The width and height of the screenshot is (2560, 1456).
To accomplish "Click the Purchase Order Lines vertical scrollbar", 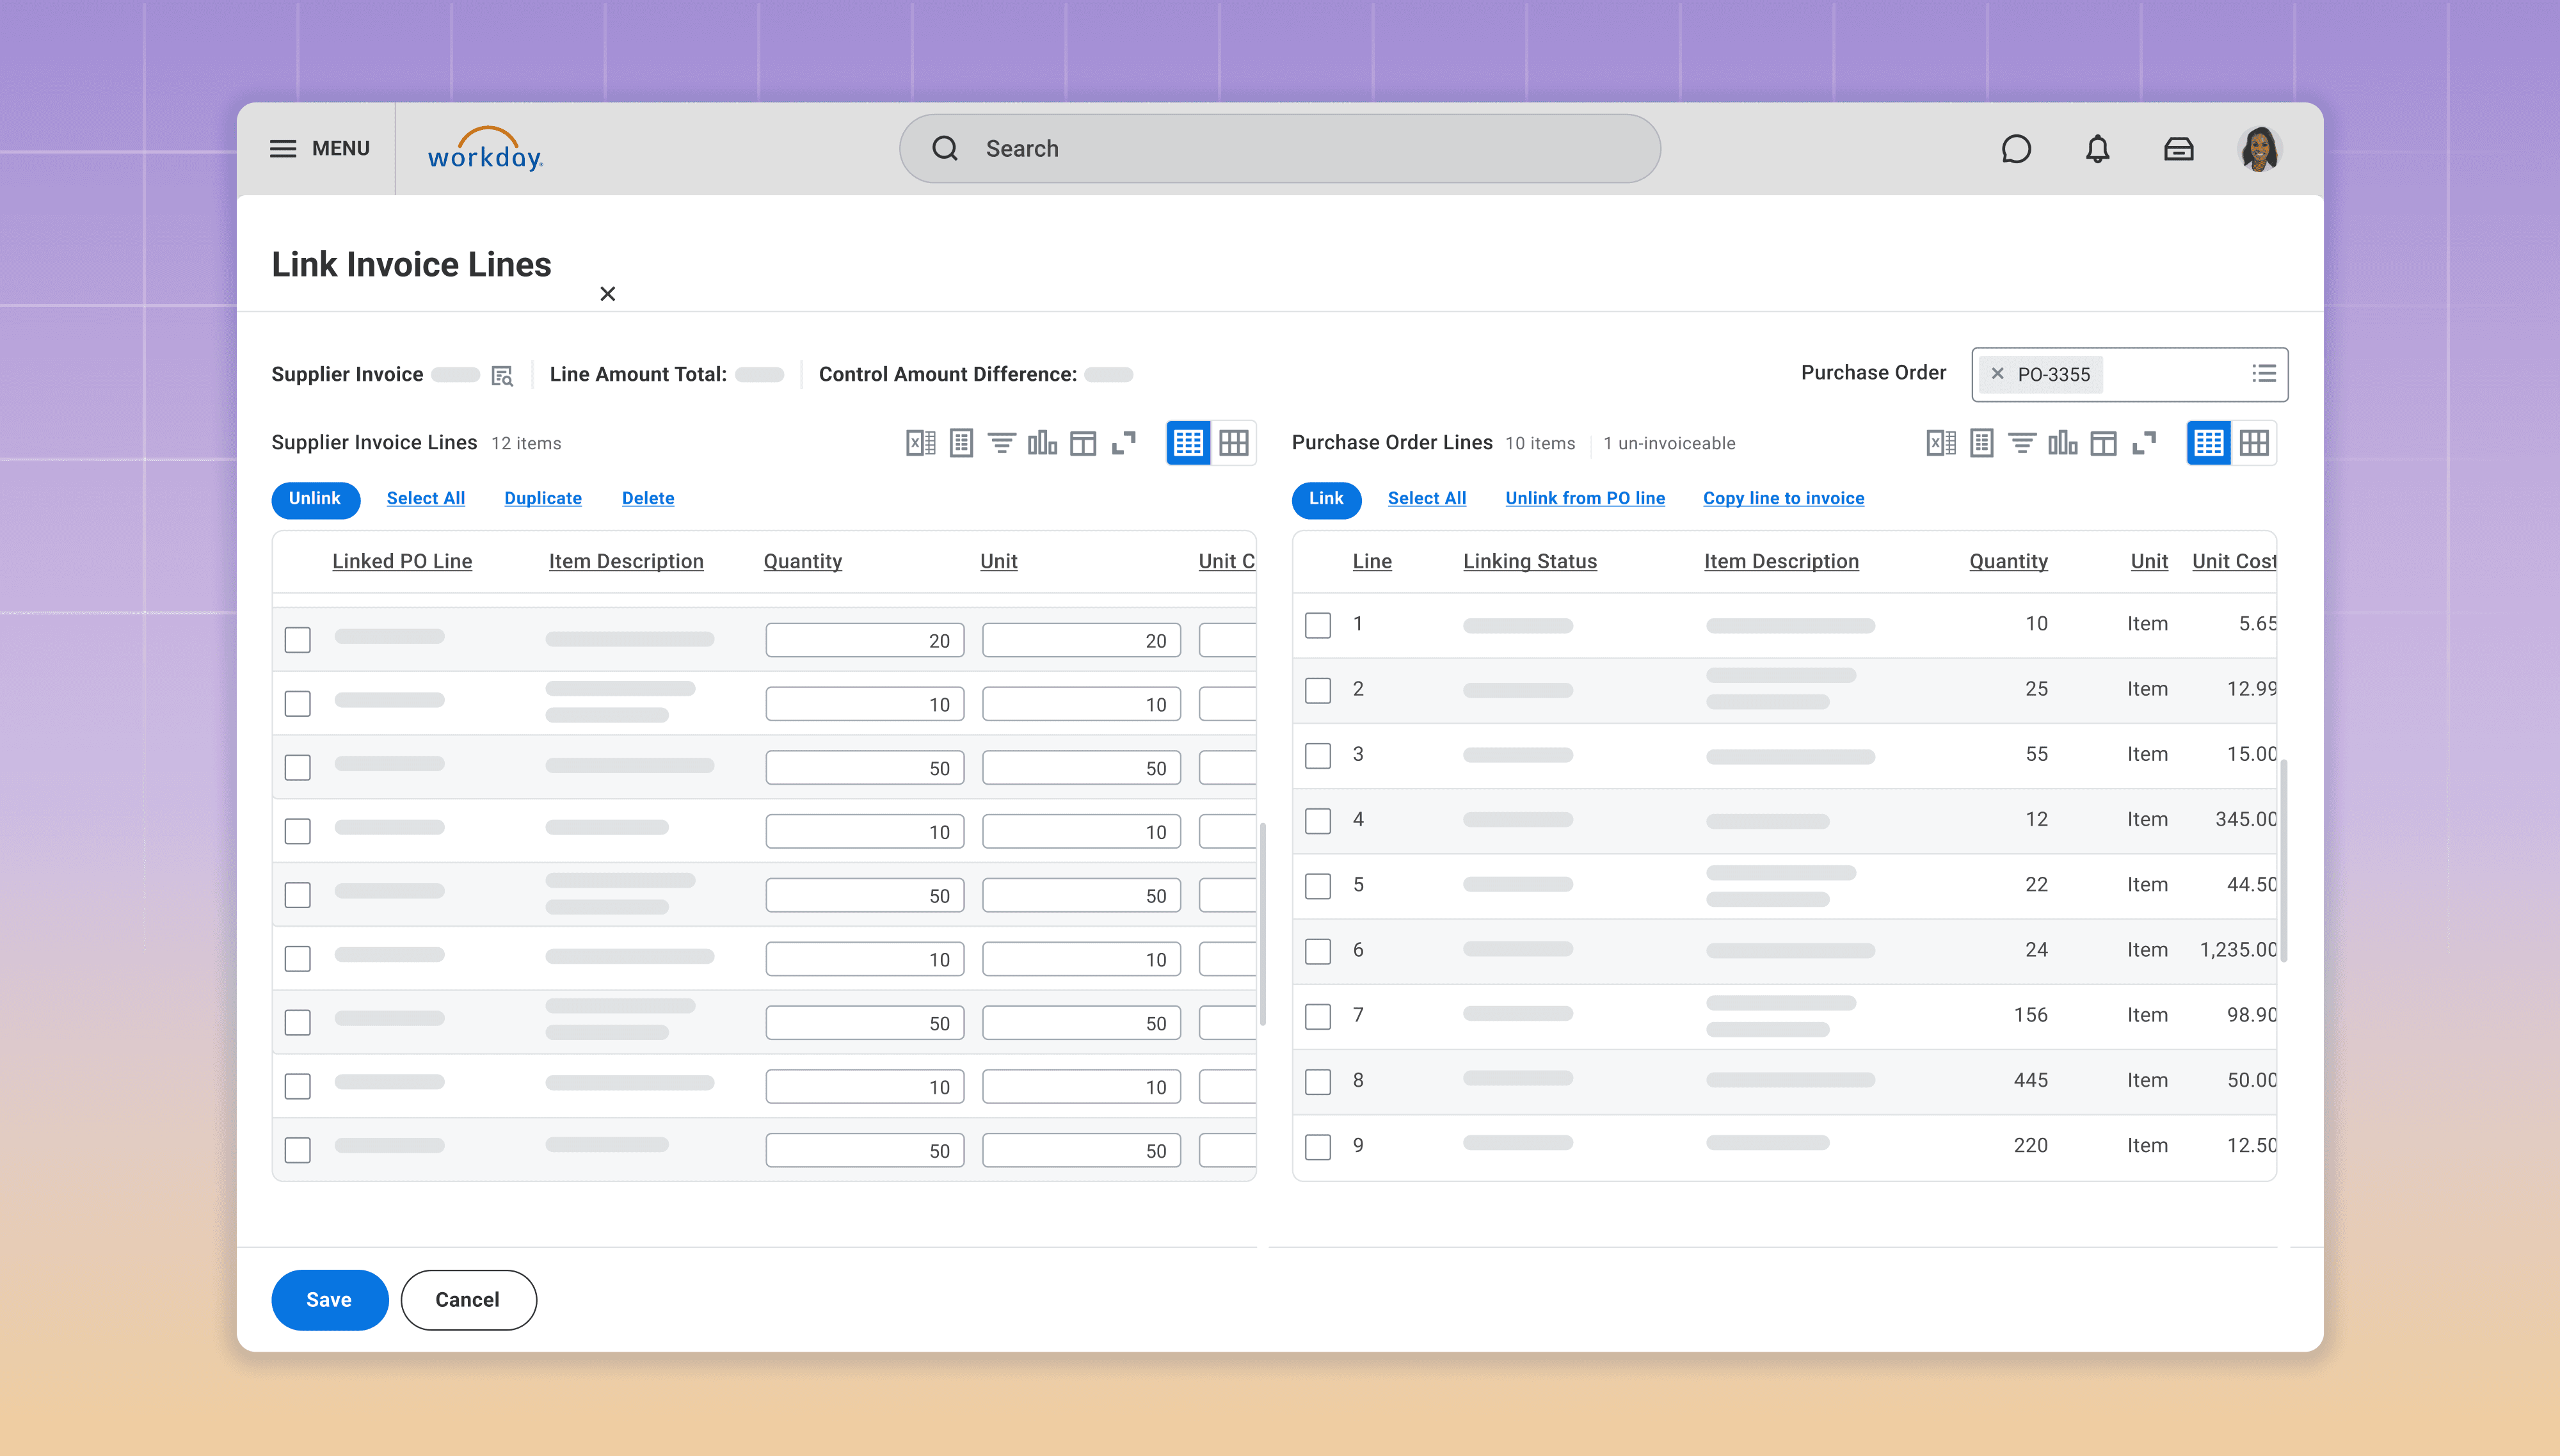I will pyautogui.click(x=2284, y=860).
